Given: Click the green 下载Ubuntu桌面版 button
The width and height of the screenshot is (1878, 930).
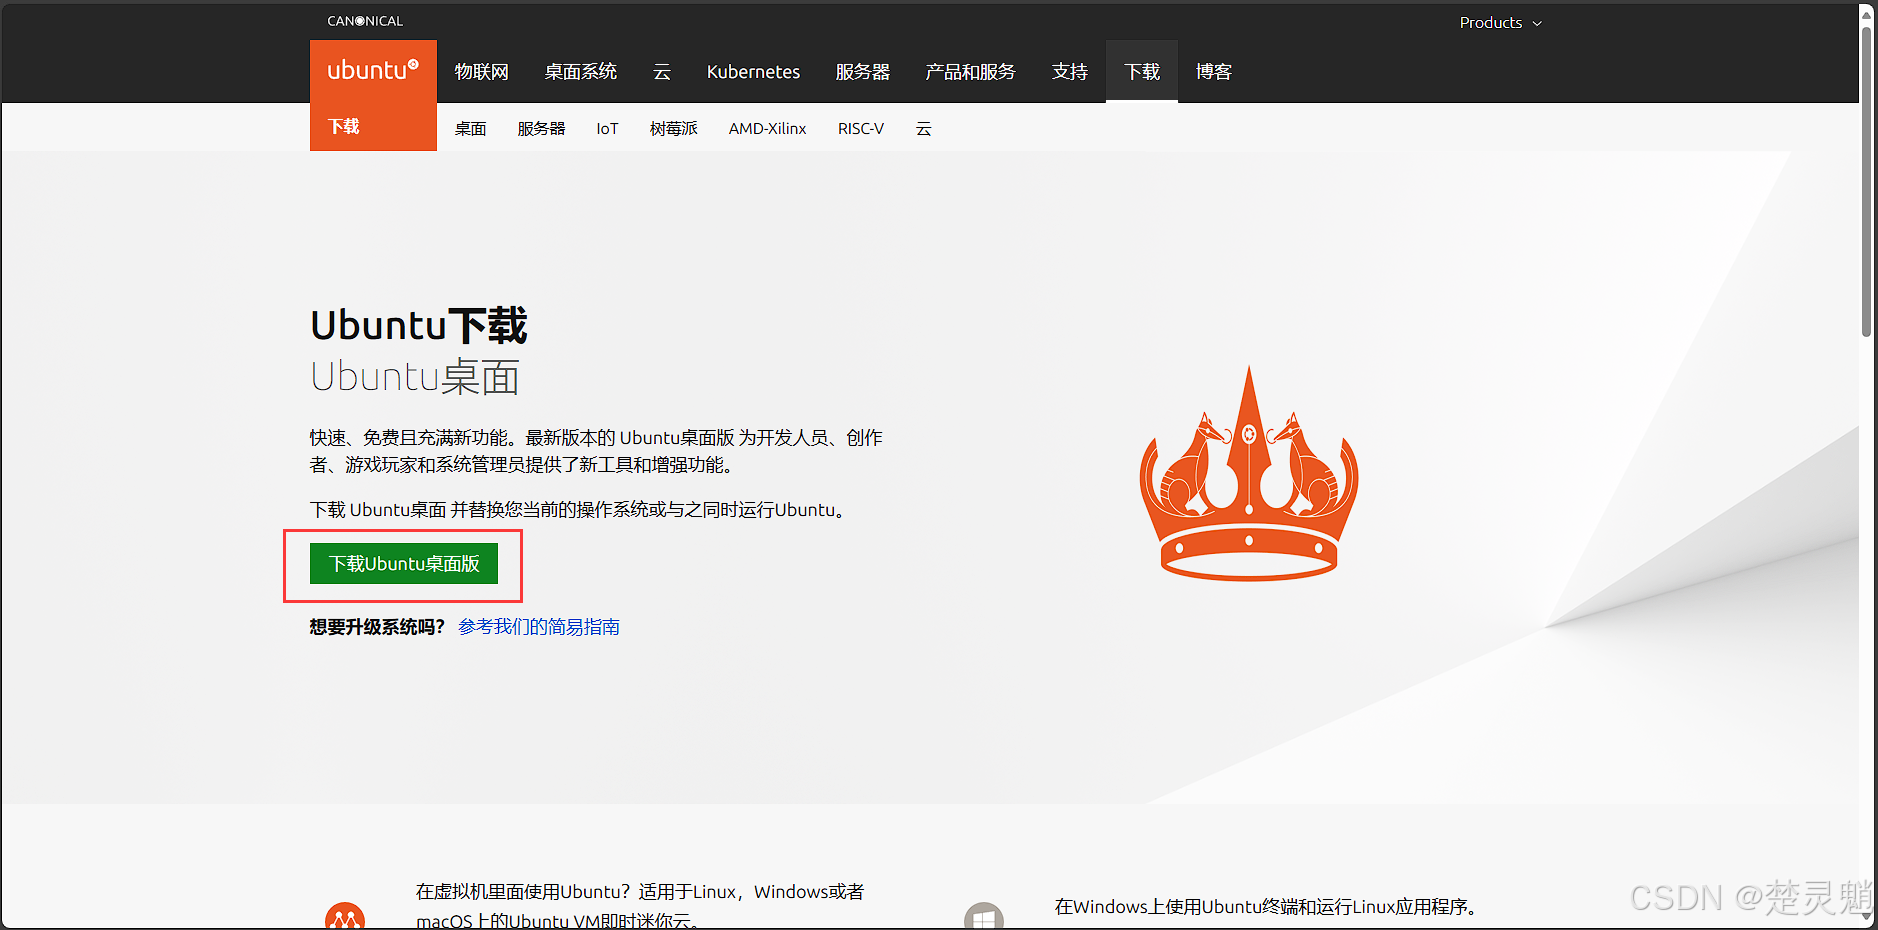Looking at the screenshot, I should pos(404,564).
